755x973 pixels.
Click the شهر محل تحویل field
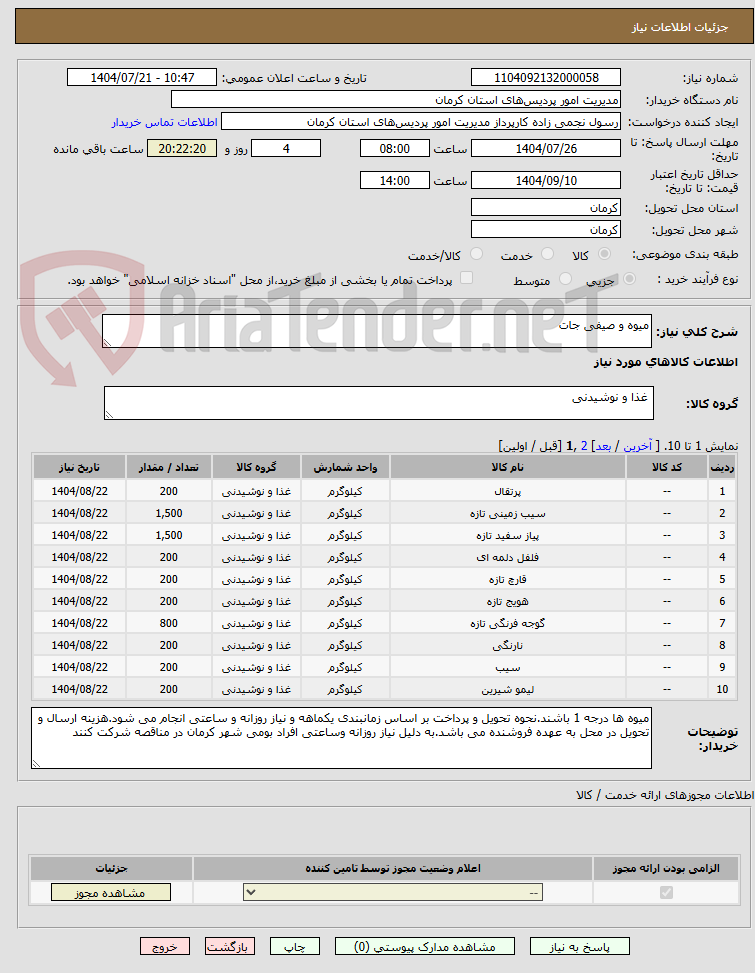[546, 230]
